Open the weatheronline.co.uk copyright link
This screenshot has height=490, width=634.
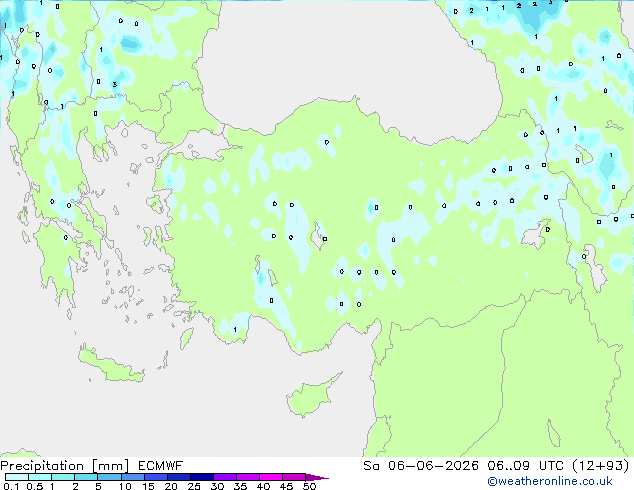pos(550,481)
